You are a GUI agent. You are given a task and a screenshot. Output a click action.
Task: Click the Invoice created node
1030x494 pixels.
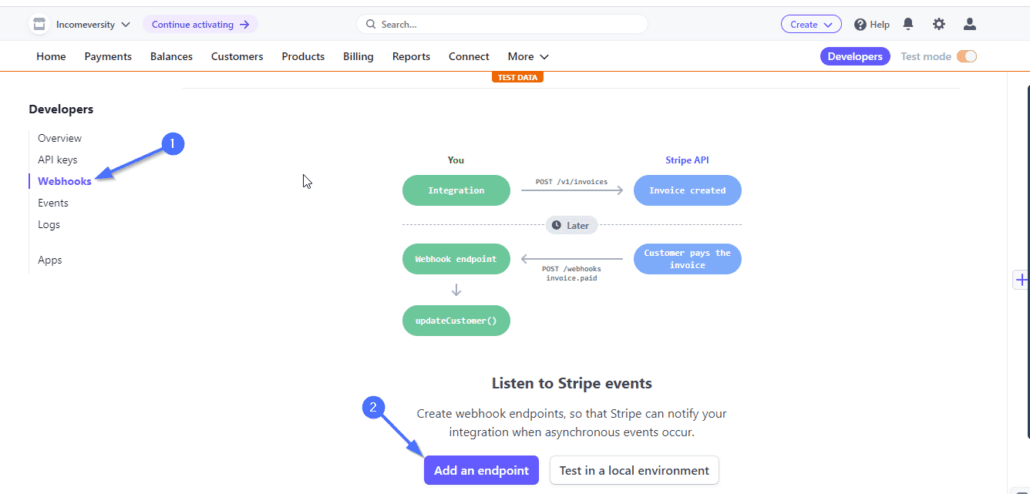687,191
